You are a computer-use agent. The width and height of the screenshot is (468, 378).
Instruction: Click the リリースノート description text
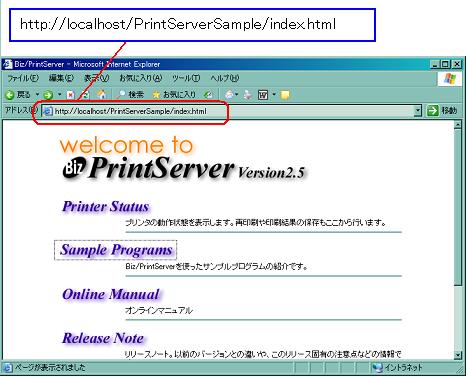263,354
